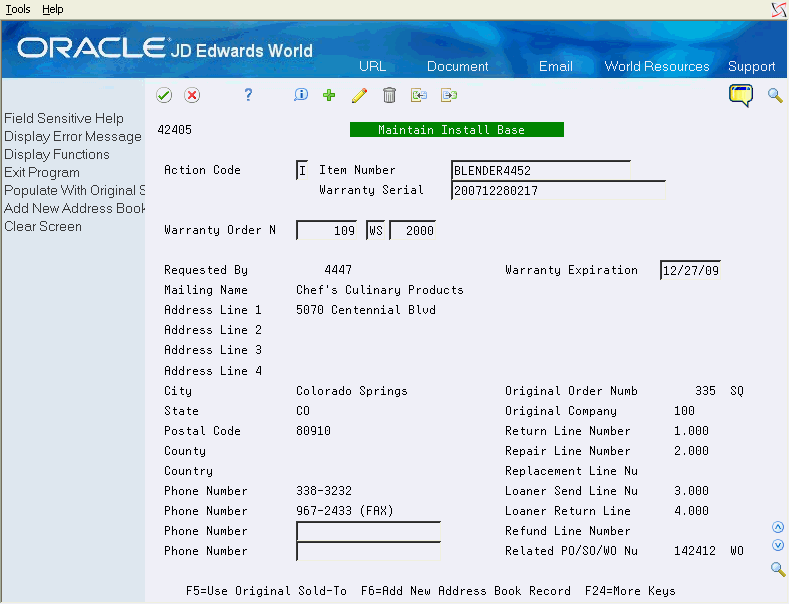This screenshot has height=604, width=789.
Task: Click the Action Code input field
Action: click(x=302, y=170)
